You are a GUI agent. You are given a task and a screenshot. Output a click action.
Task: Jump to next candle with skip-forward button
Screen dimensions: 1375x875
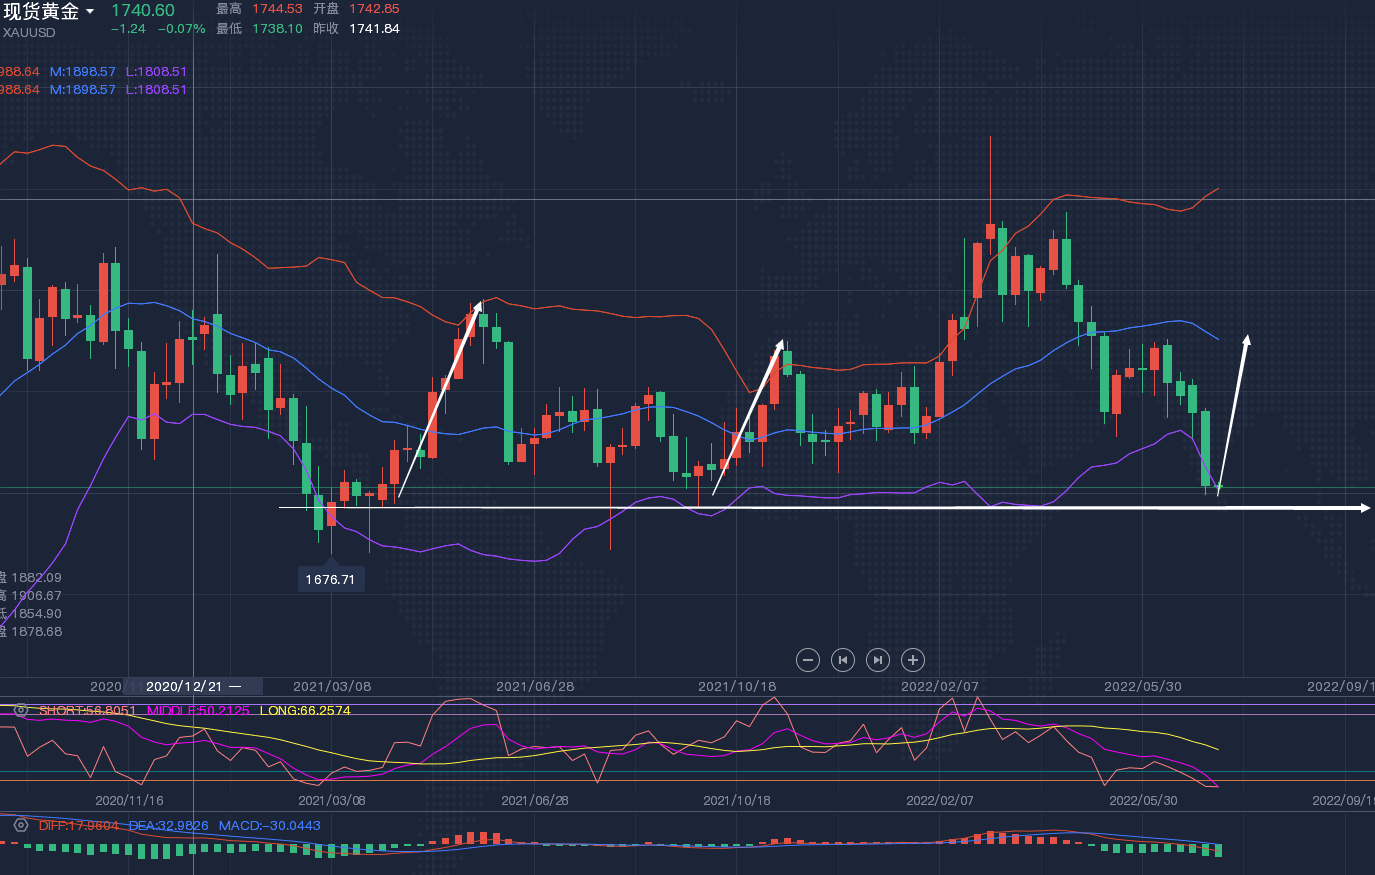click(877, 660)
